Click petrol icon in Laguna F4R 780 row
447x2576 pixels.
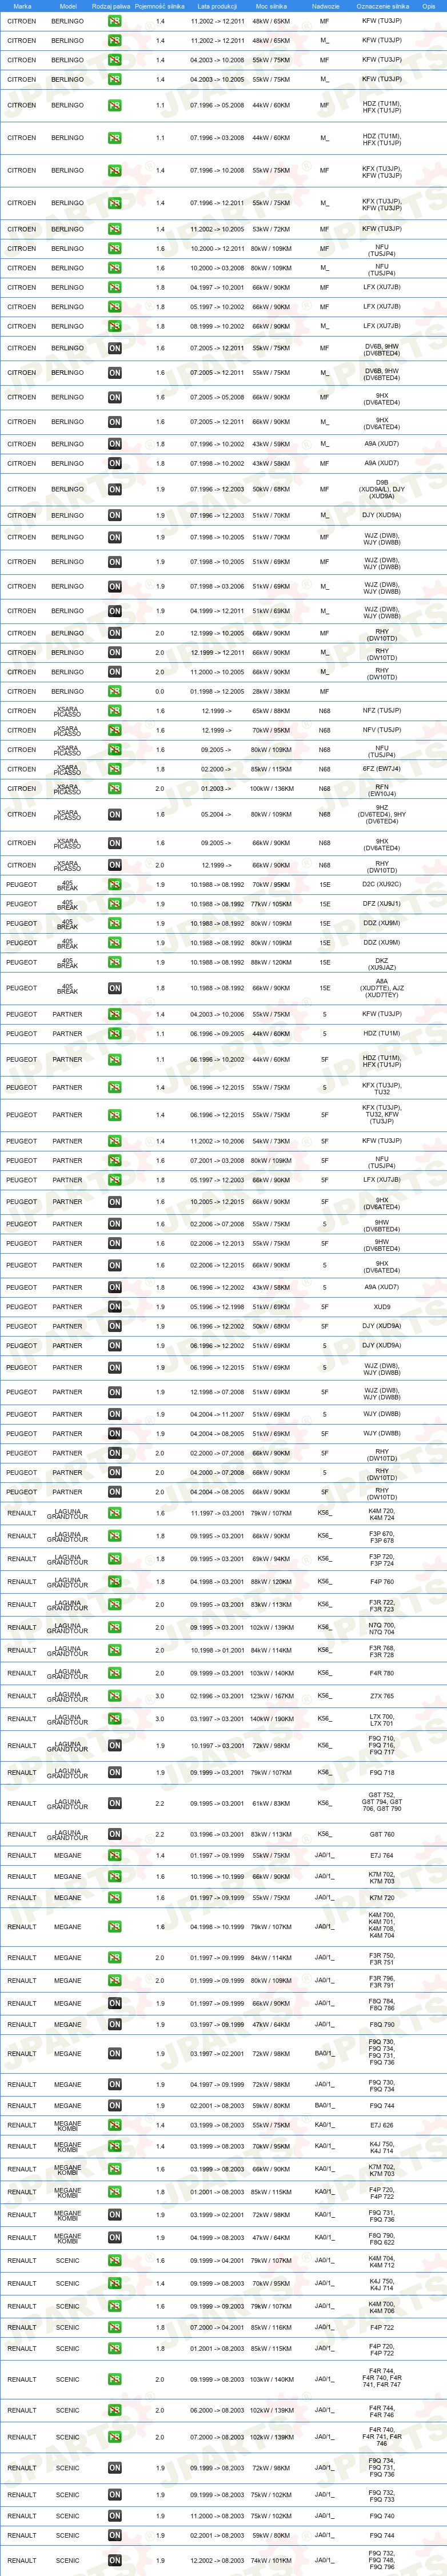tap(115, 1673)
